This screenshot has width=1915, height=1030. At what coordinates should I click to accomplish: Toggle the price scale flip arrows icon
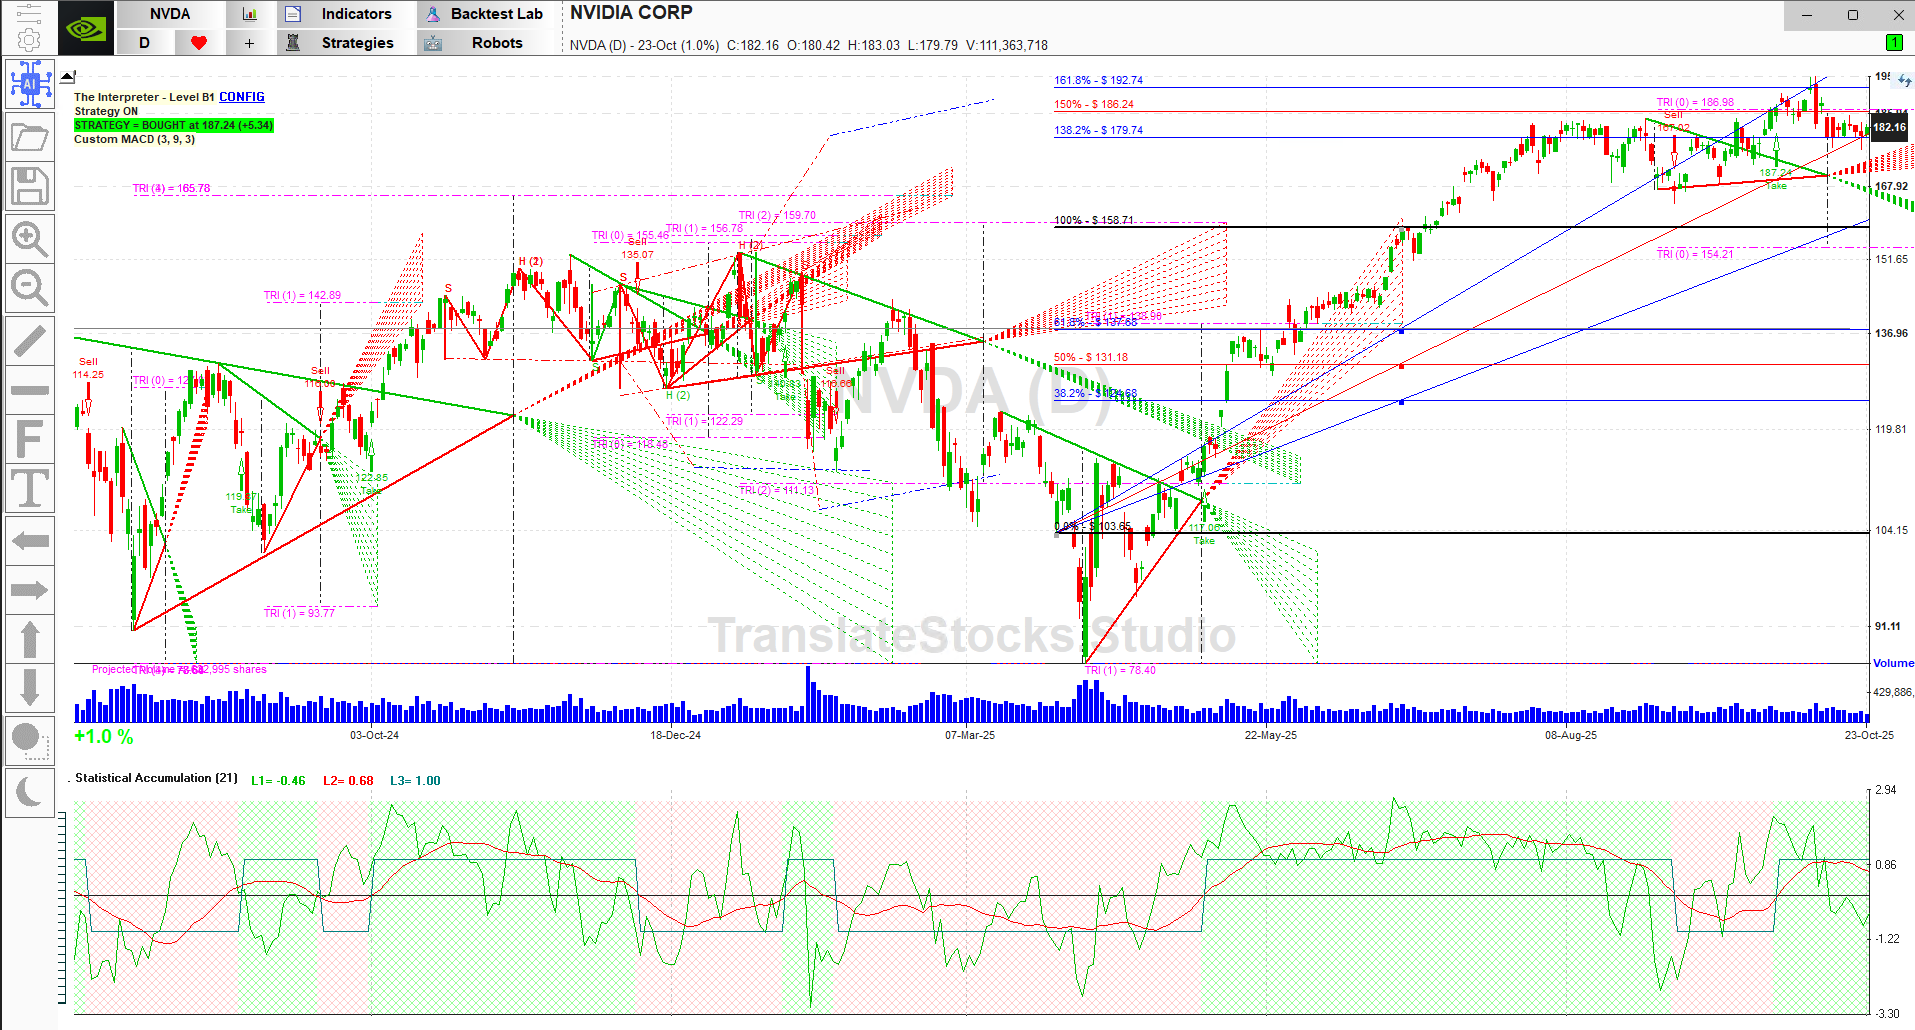click(1904, 81)
